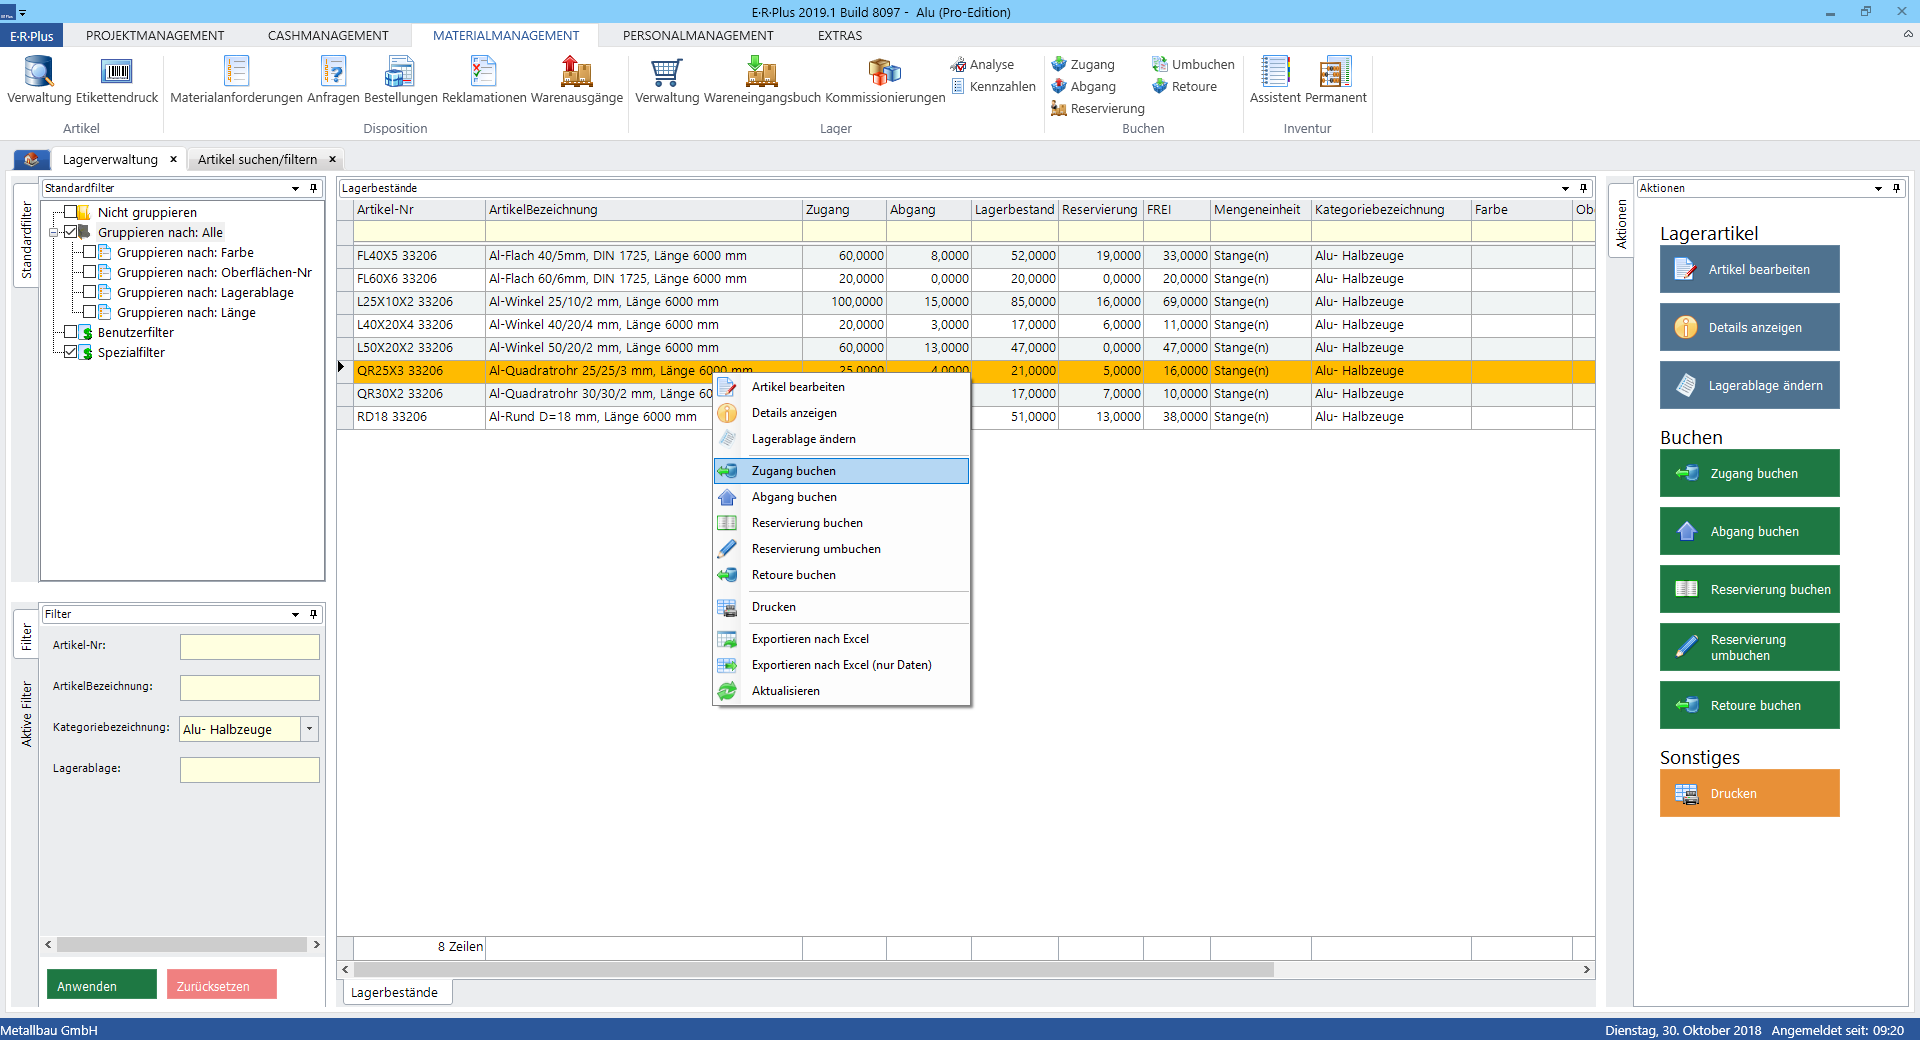
Task: Open Kennzahlen in the ribbon
Action: (993, 86)
